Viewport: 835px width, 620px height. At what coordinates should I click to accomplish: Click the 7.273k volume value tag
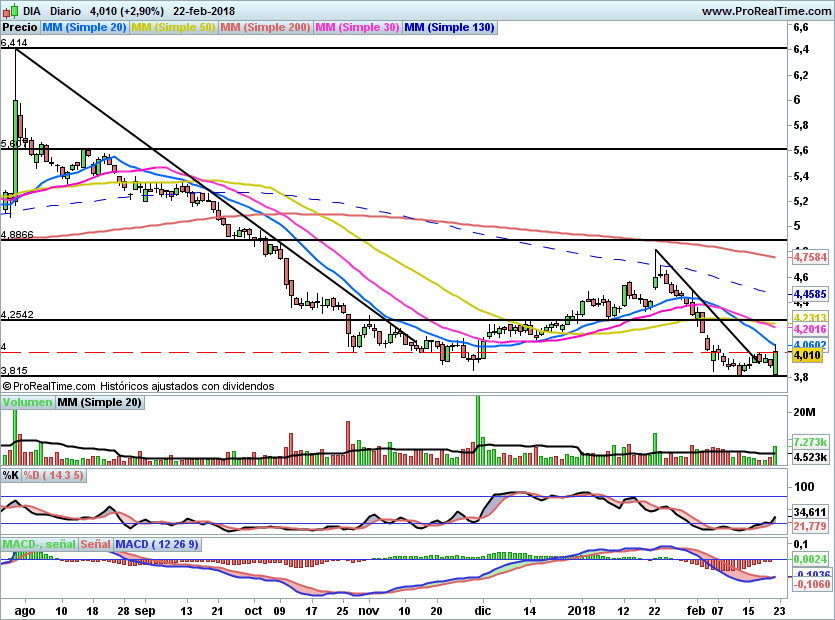point(811,442)
